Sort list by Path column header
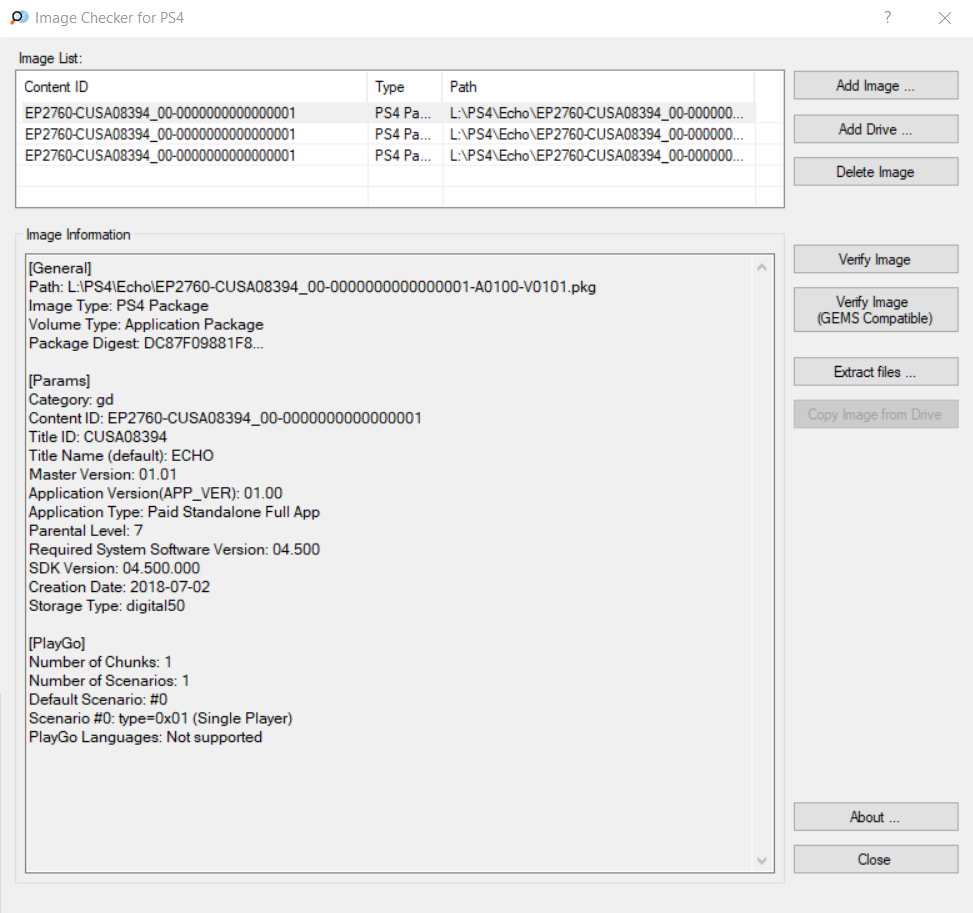This screenshot has height=913, width=973. [598, 87]
